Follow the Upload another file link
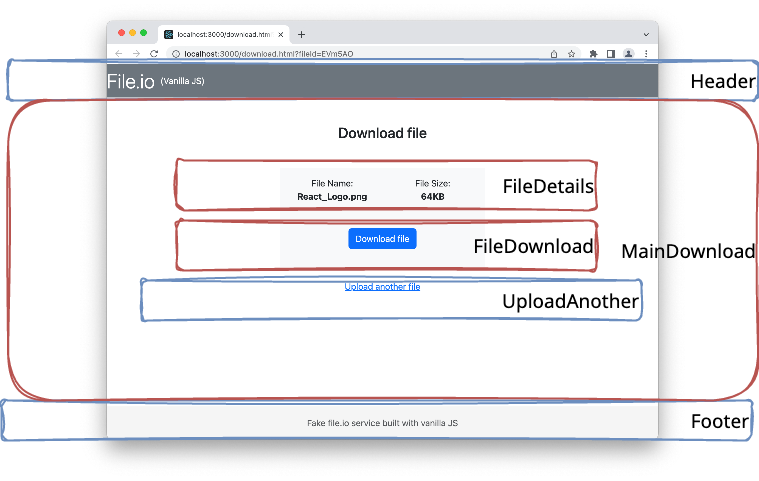Screen dimensions: 759x481 tap(382, 287)
